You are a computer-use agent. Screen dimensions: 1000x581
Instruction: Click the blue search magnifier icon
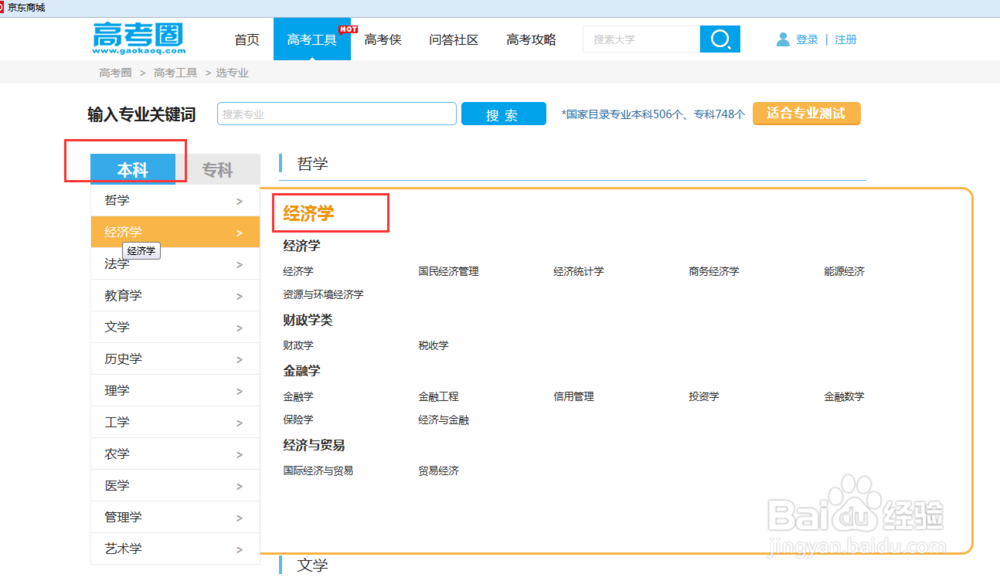click(x=719, y=38)
